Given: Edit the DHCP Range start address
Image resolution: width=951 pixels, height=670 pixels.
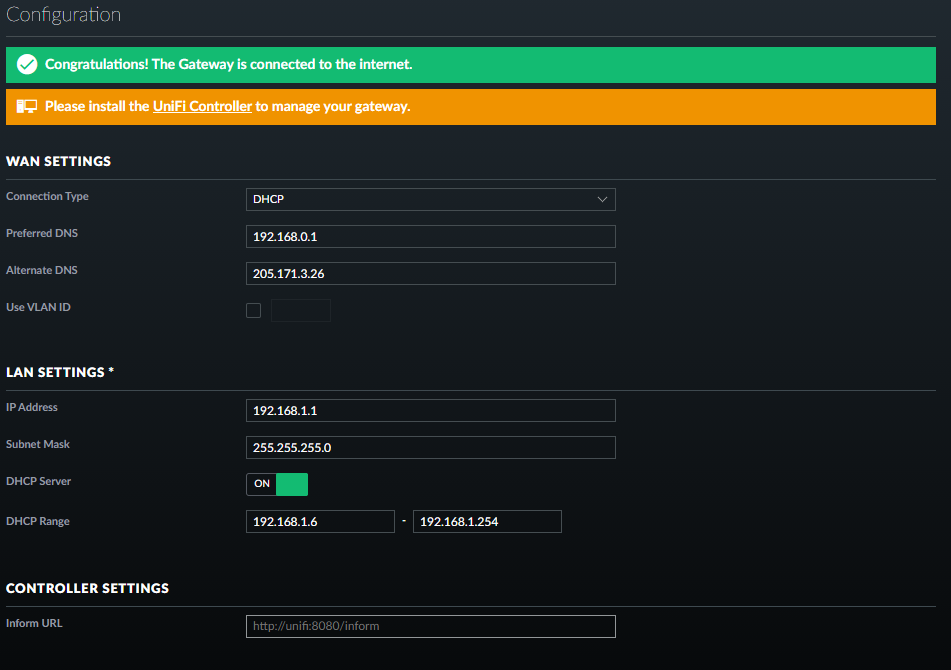Looking at the screenshot, I should tap(320, 521).
